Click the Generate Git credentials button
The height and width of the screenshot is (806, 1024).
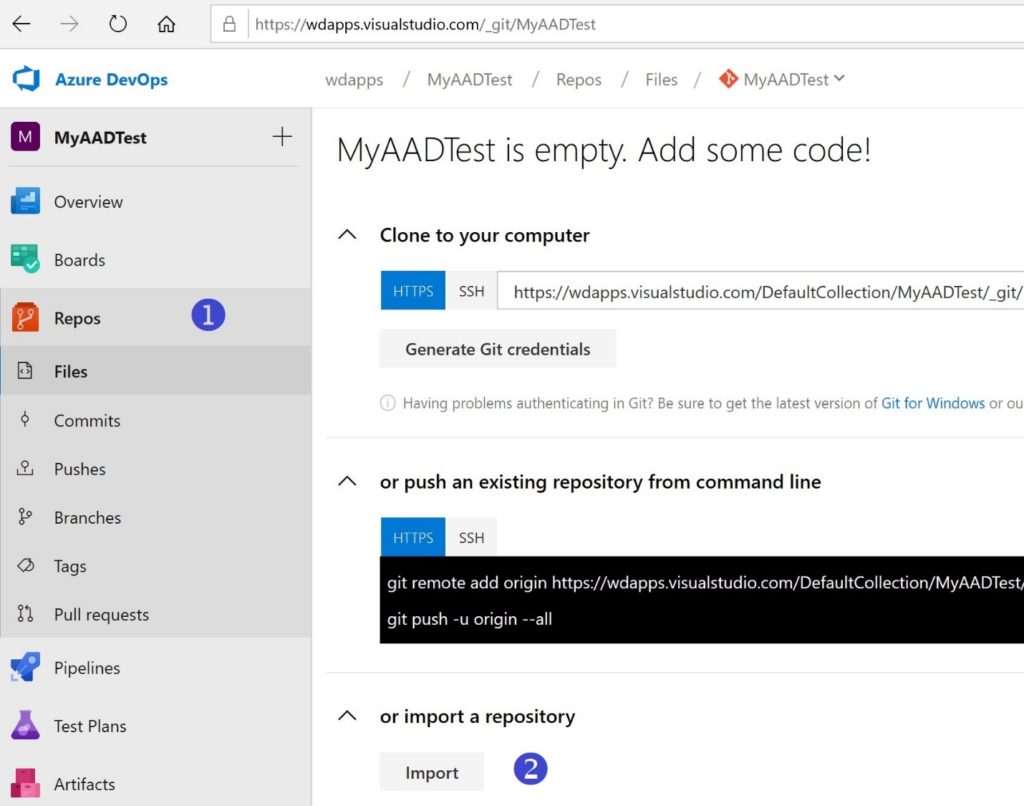tap(497, 349)
